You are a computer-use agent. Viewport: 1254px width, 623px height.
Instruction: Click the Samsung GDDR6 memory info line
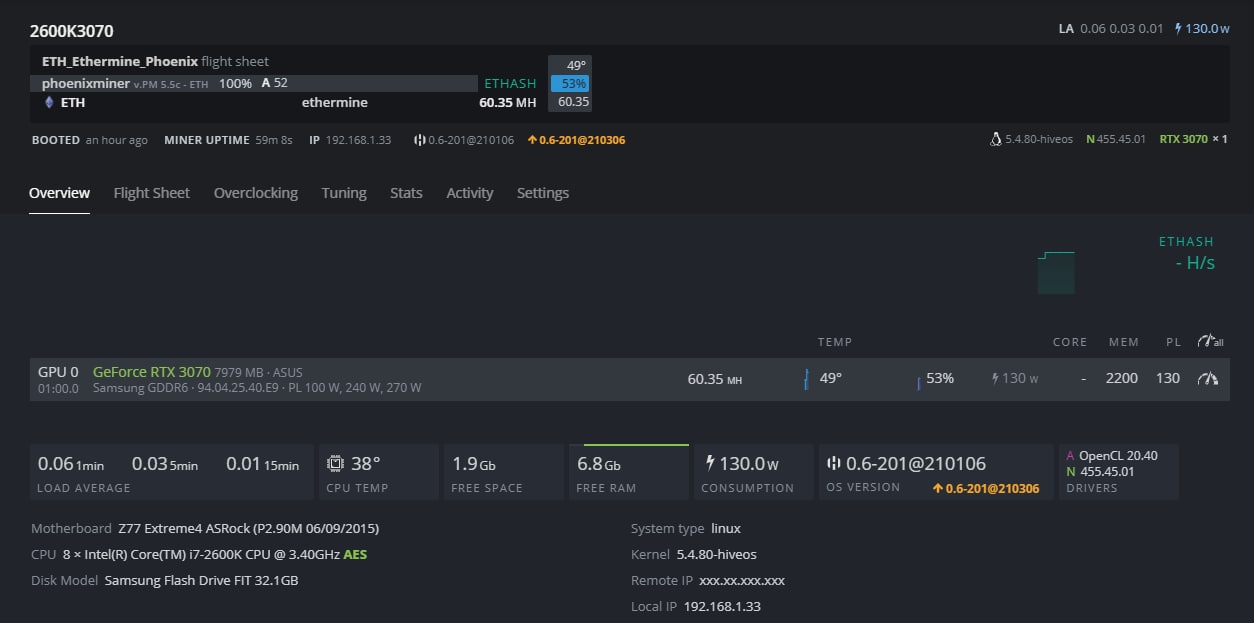257,388
